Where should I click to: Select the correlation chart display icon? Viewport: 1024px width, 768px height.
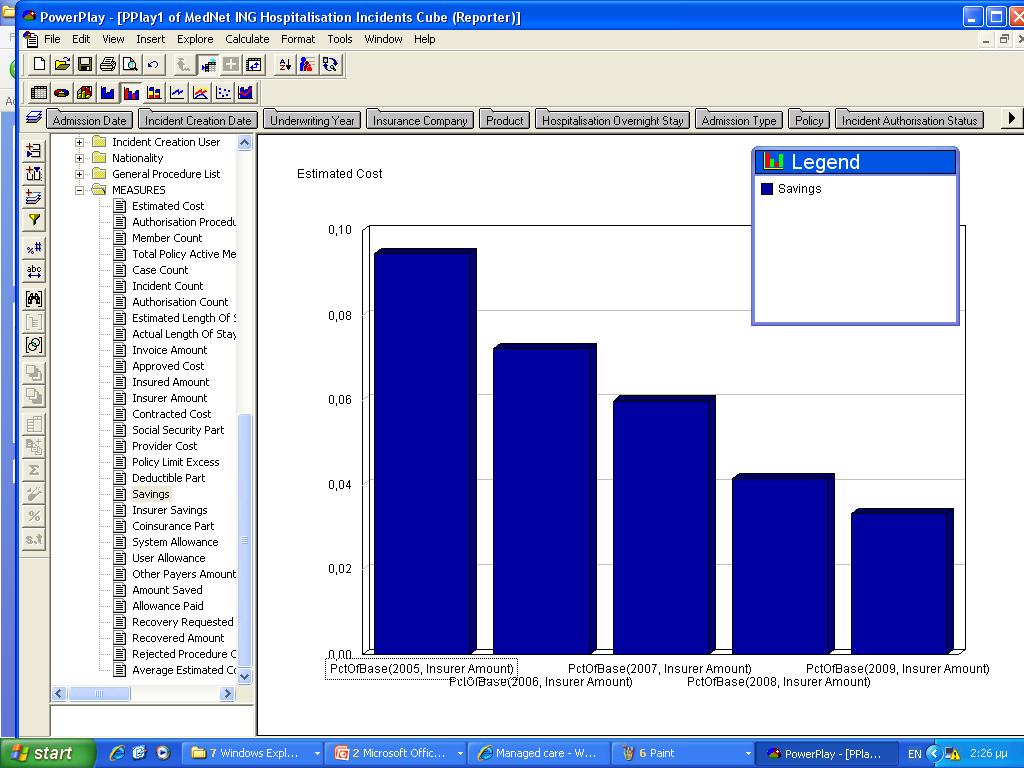246,93
